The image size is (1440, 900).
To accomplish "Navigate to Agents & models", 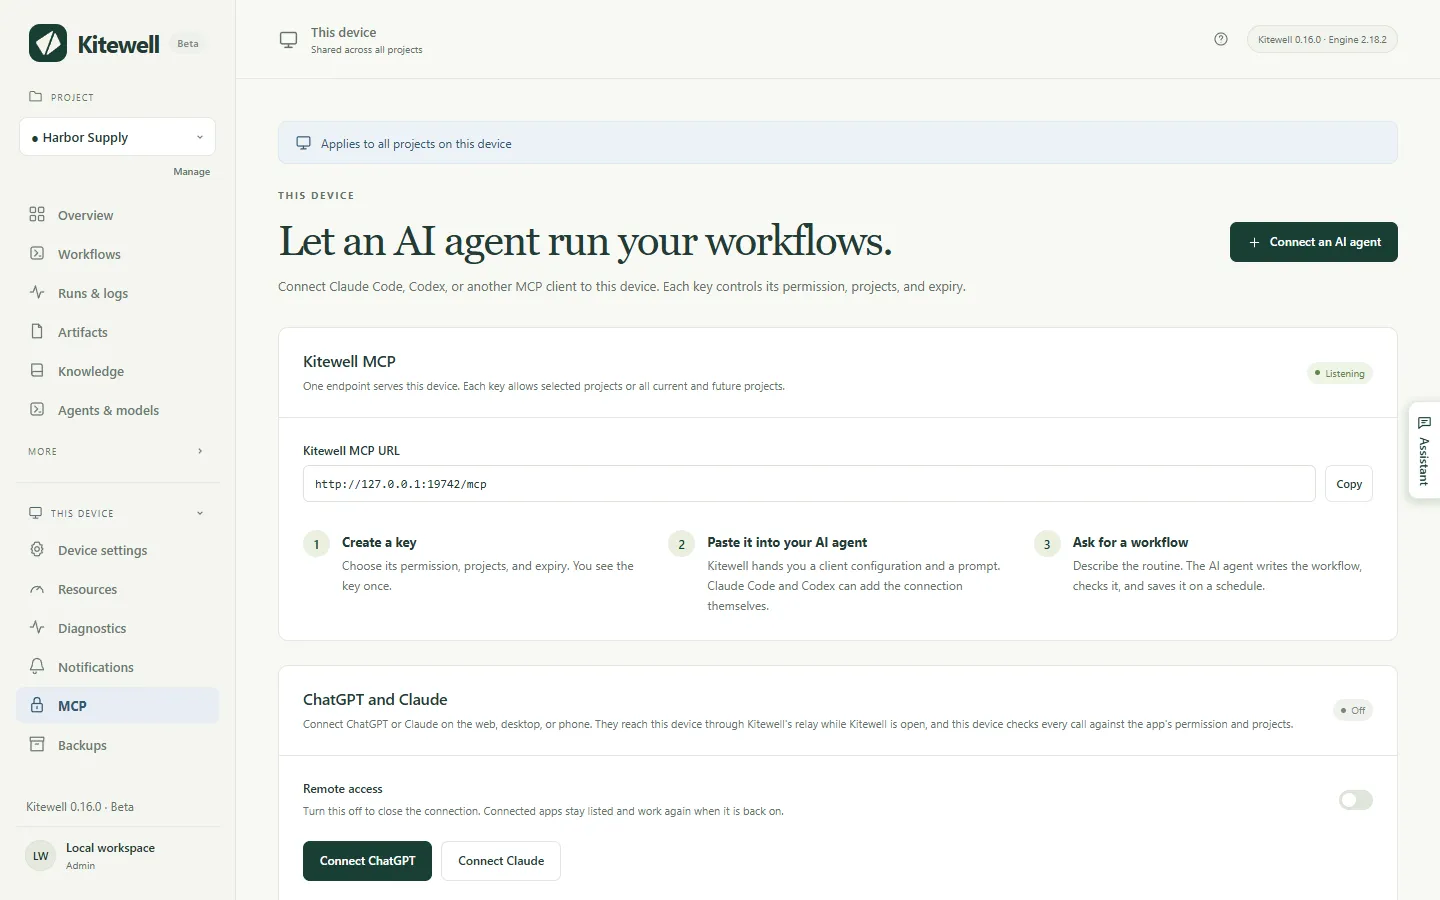I will tap(117, 410).
